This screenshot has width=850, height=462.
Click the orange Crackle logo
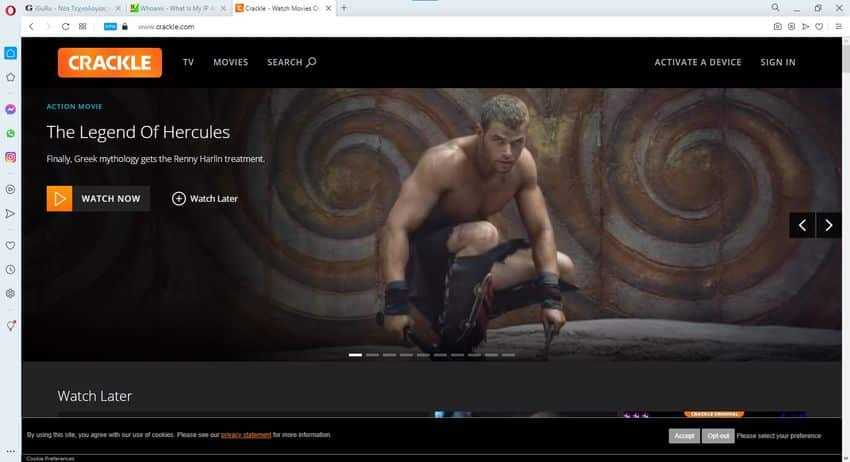point(110,62)
